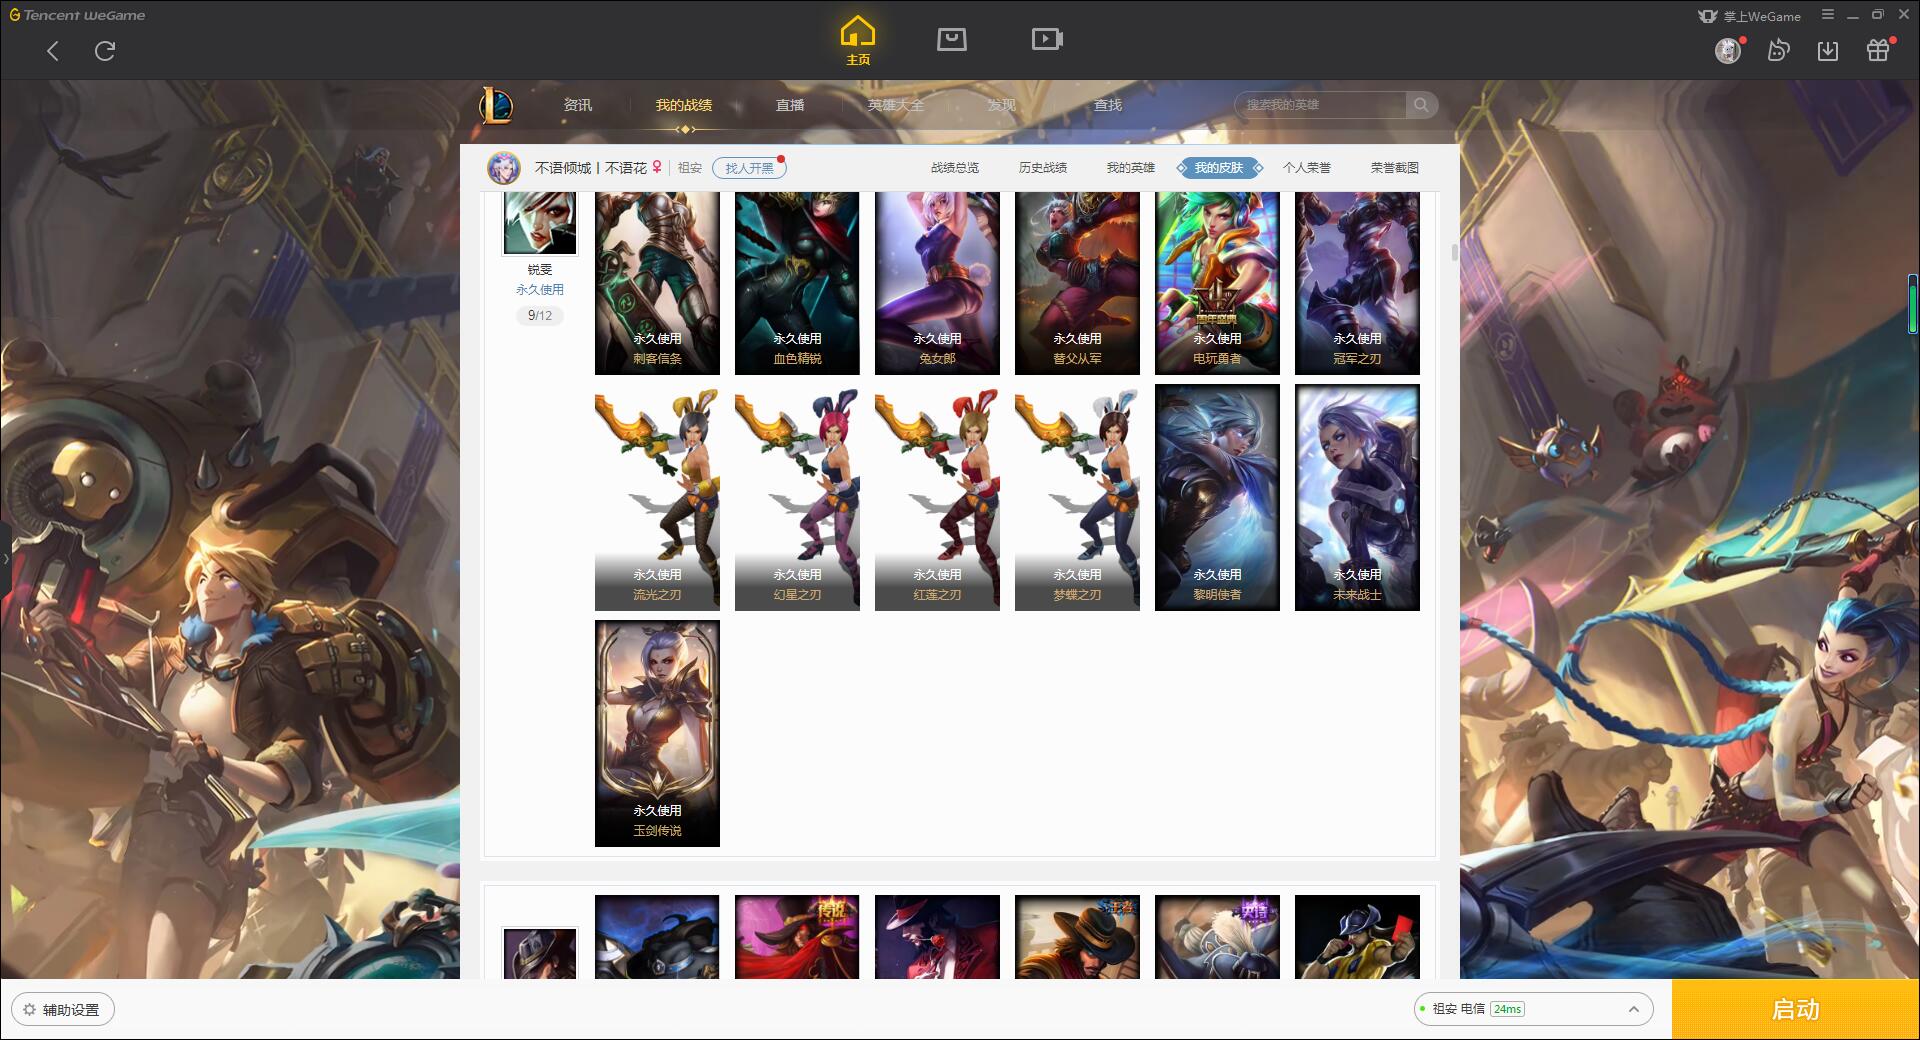Image resolution: width=1920 pixels, height=1040 pixels.
Task: Open the 资讯 news tab
Action: 578,105
